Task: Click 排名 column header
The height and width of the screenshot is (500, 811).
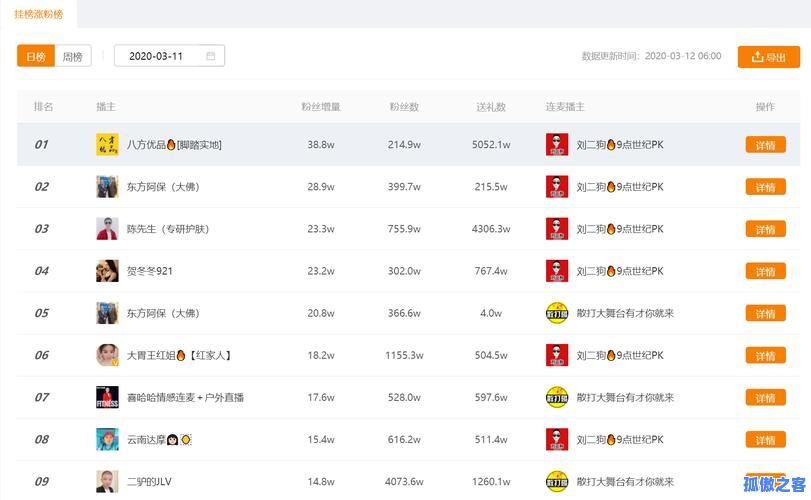Action: [43, 107]
